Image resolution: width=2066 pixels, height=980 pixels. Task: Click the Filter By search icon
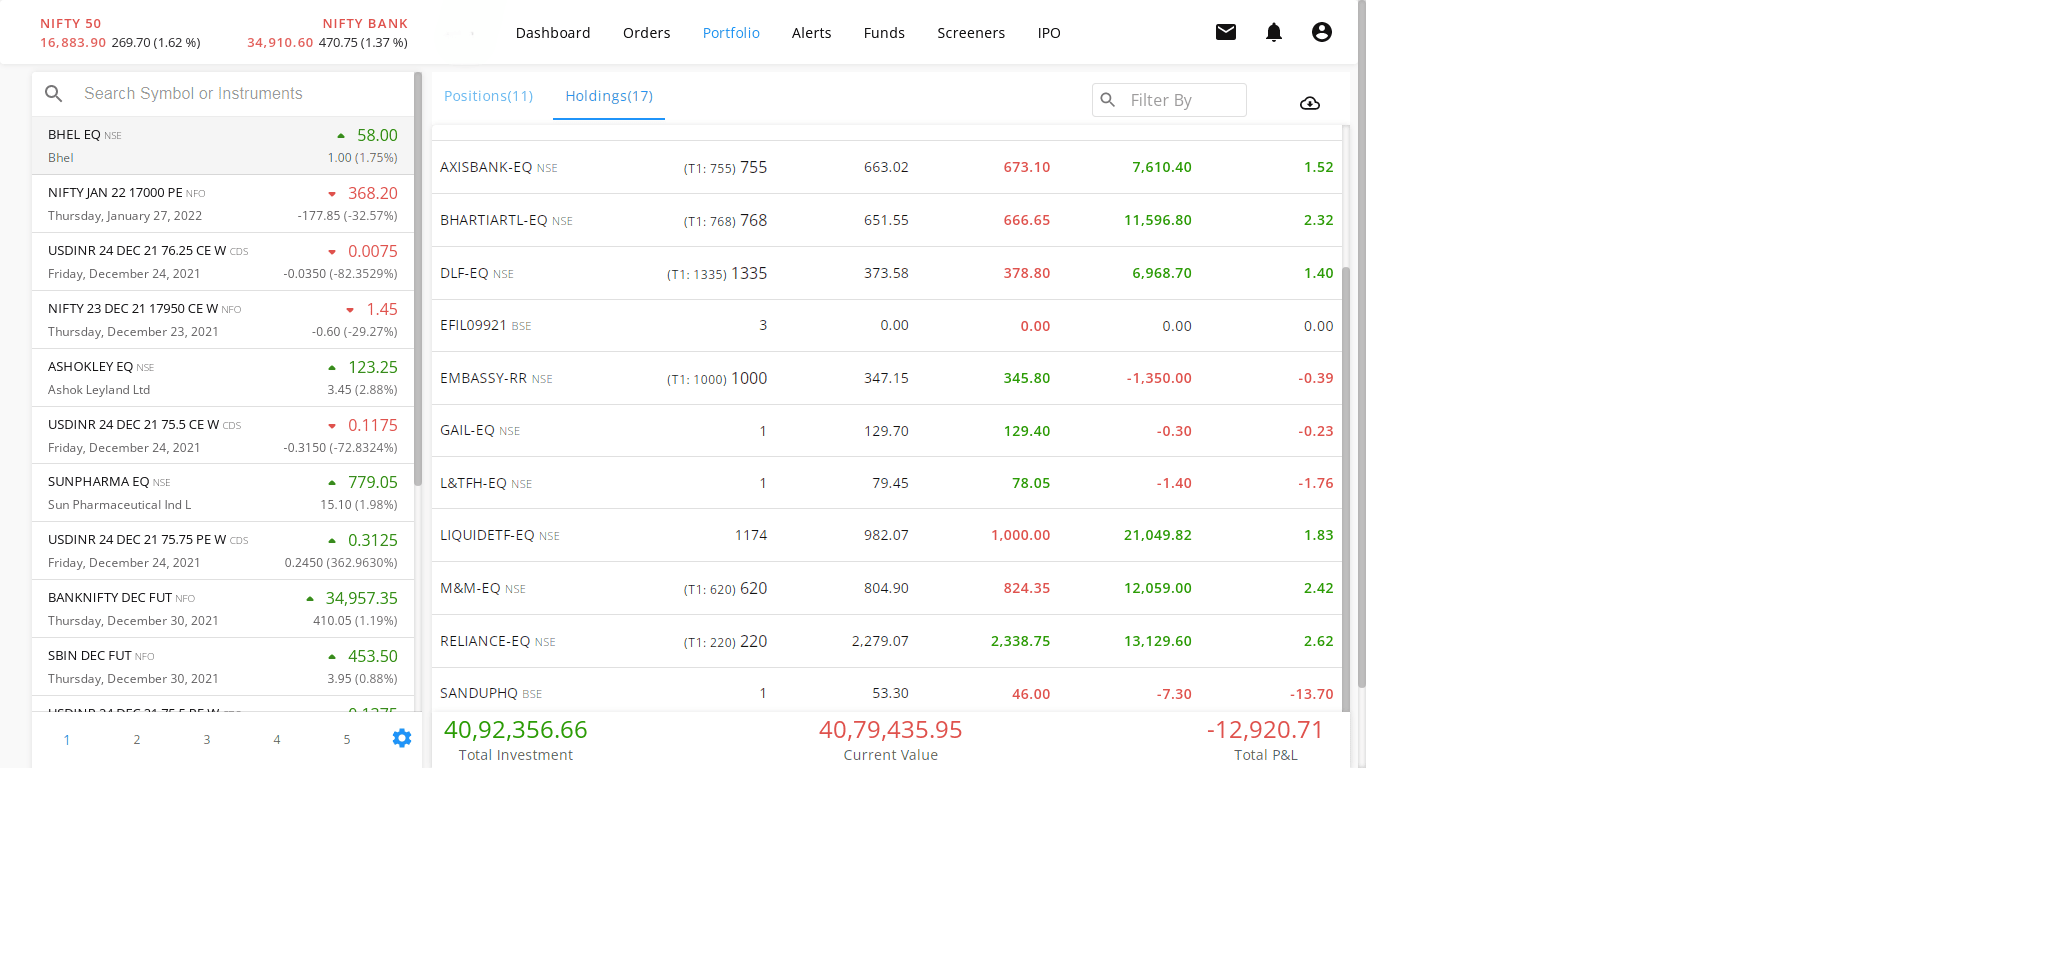pos(1108,100)
